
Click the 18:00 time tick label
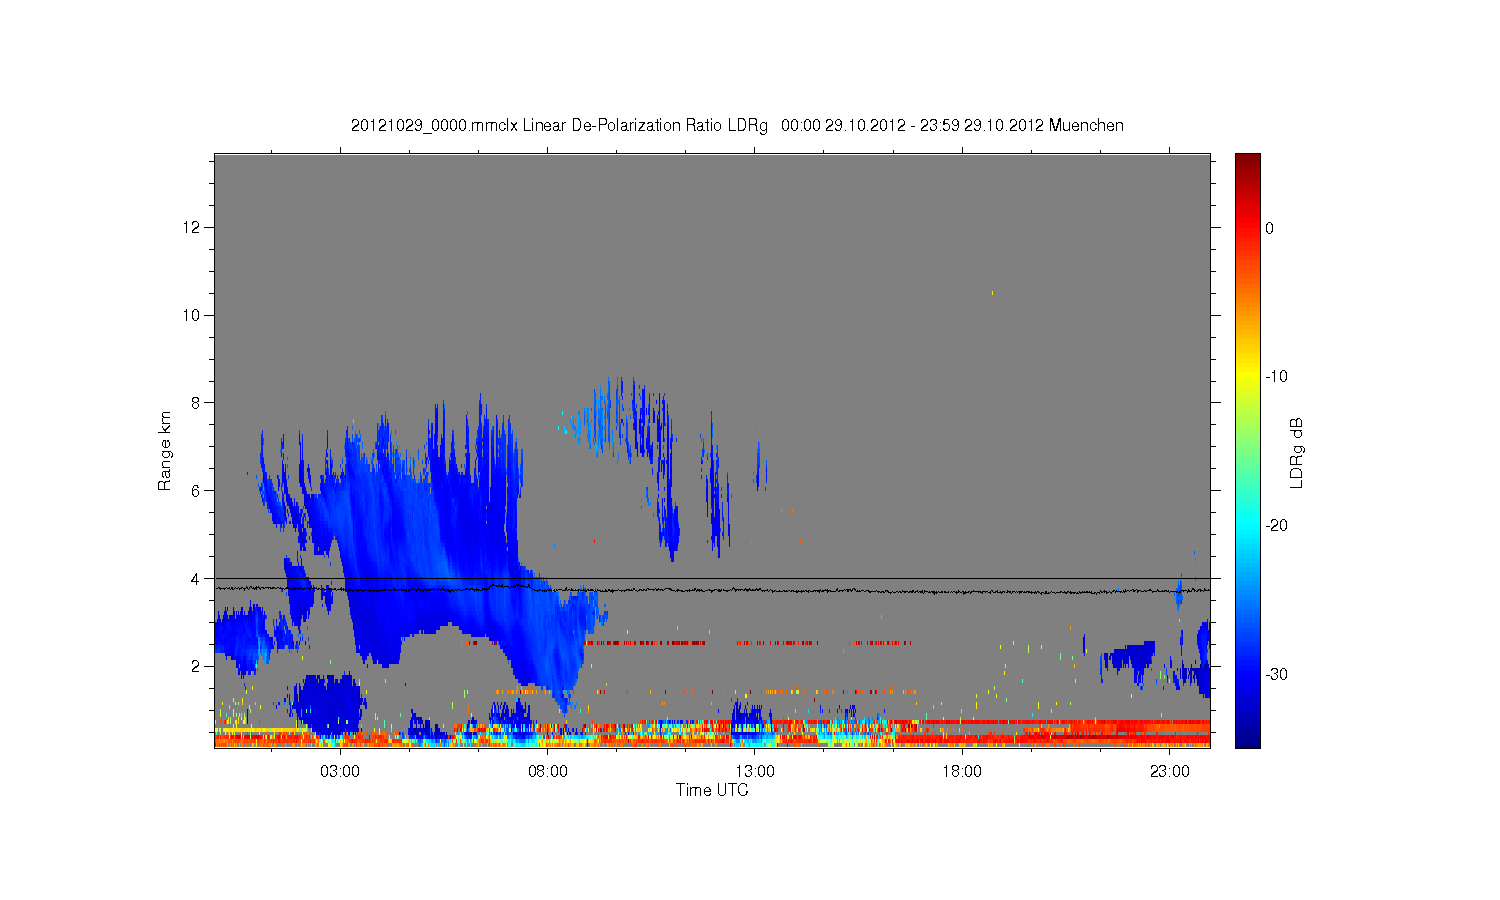click(962, 772)
